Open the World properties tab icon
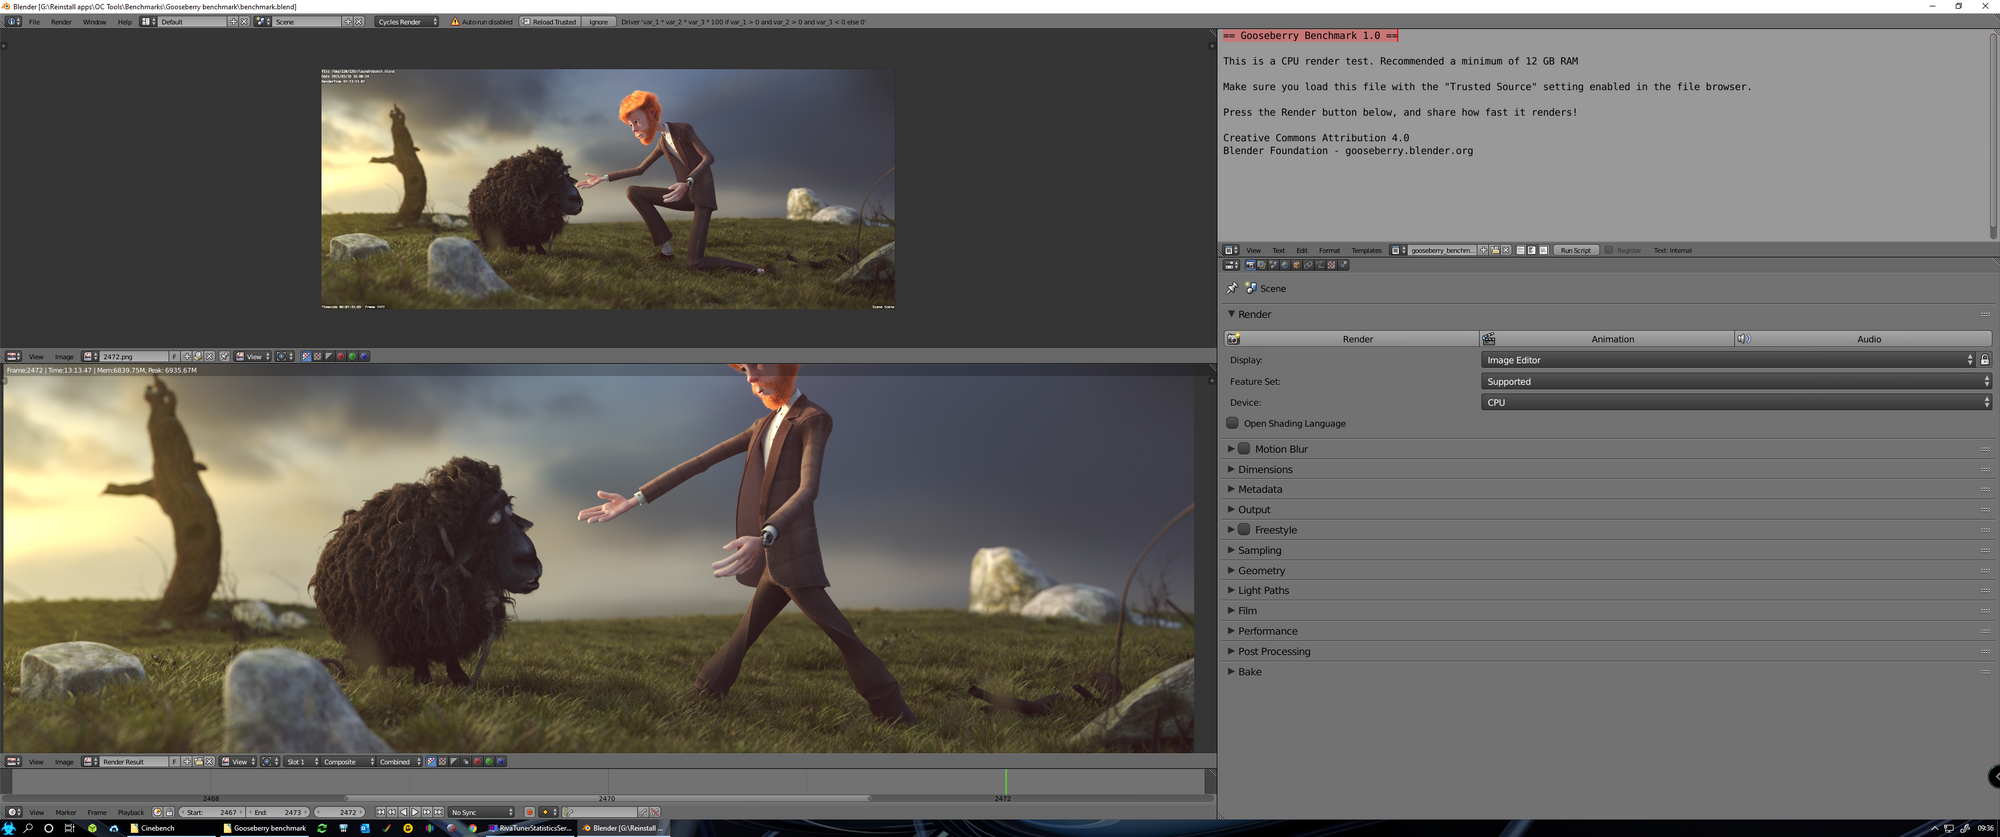This screenshot has height=837, width=2000. tap(1284, 265)
